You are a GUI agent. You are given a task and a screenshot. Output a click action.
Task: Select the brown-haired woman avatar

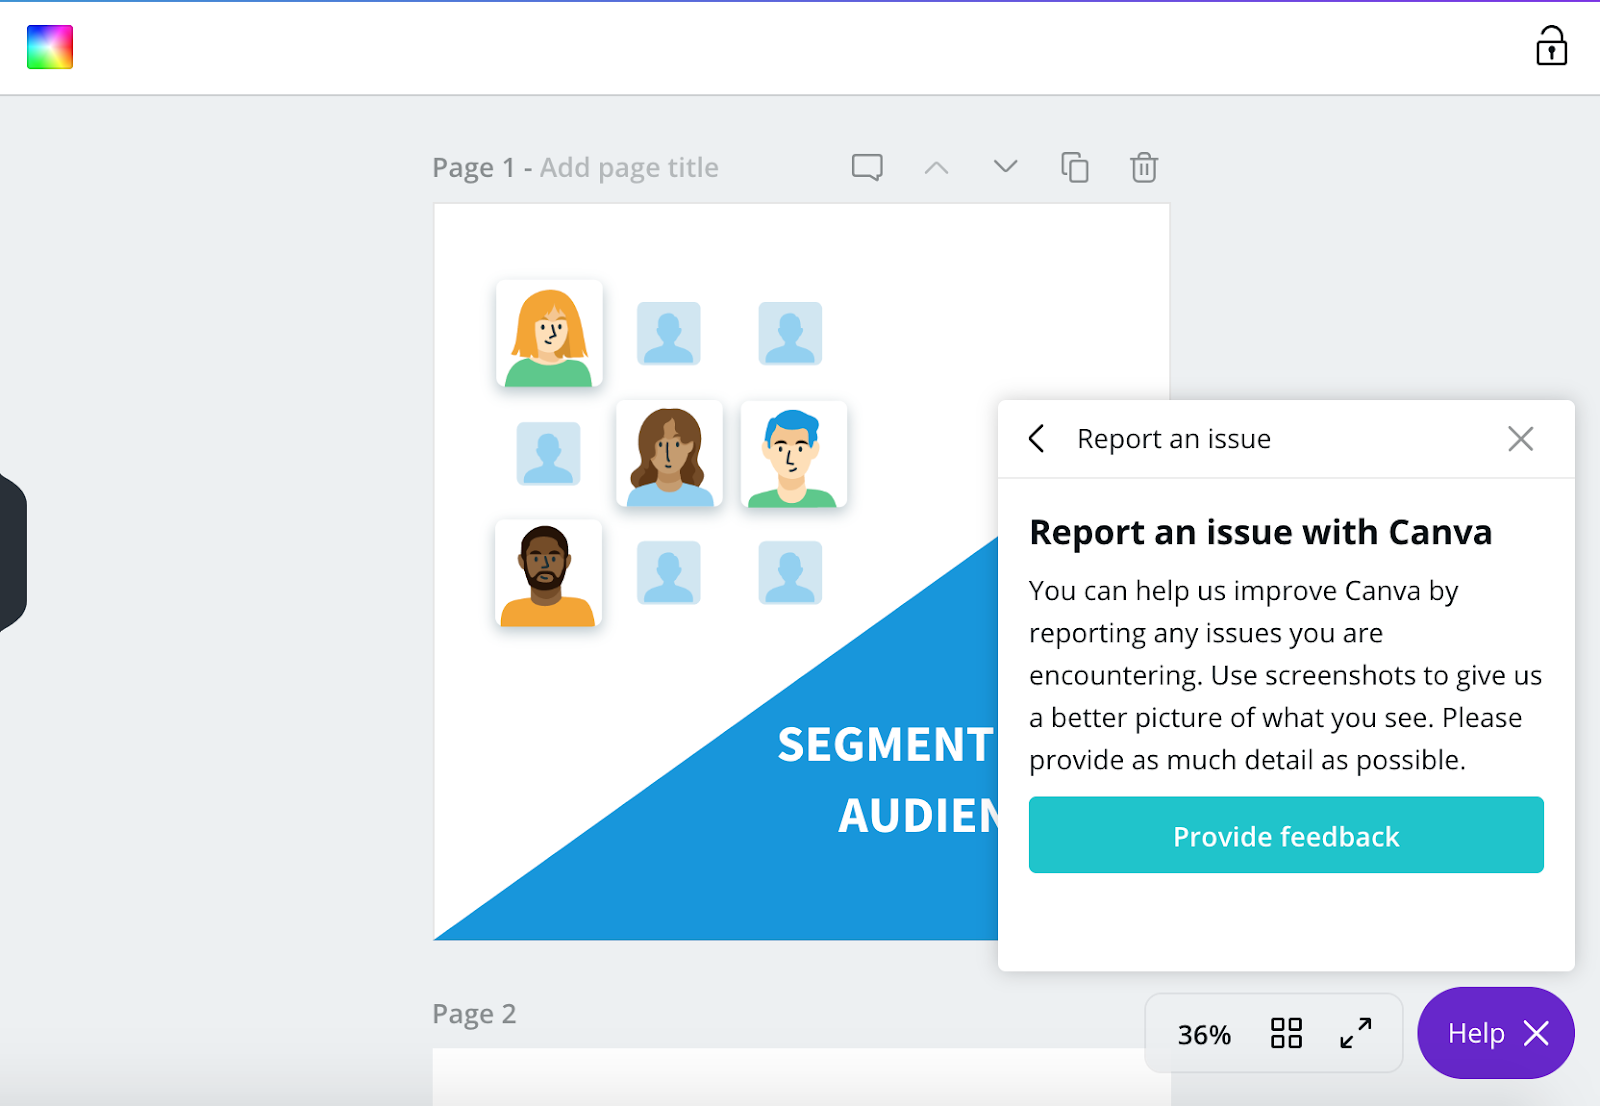pos(670,454)
